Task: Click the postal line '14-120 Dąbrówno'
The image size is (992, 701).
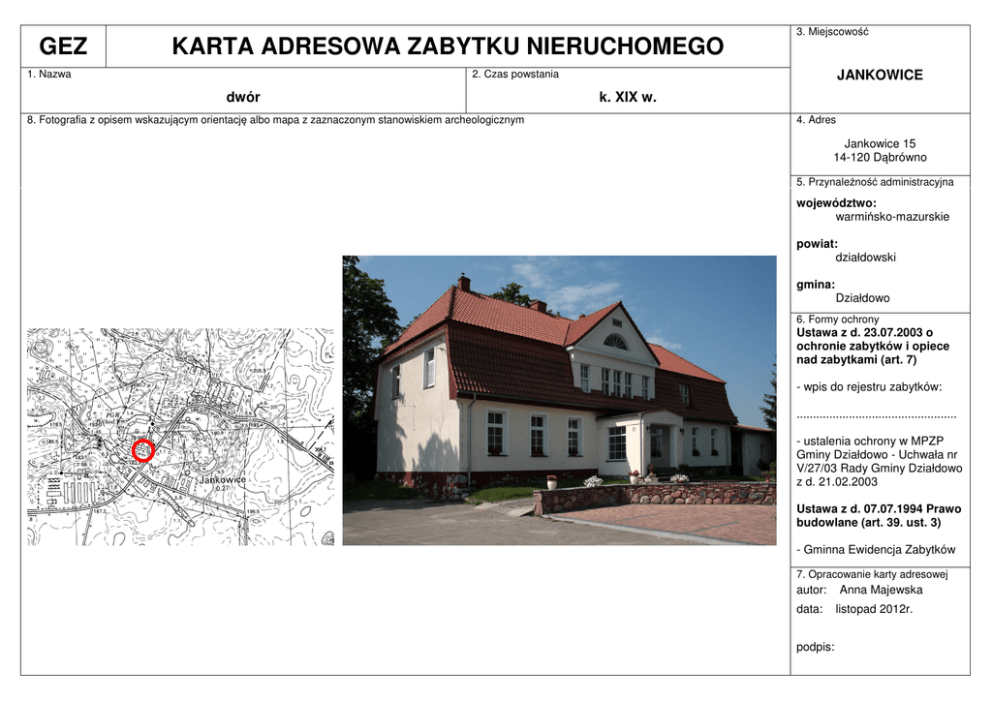Action: point(879,157)
